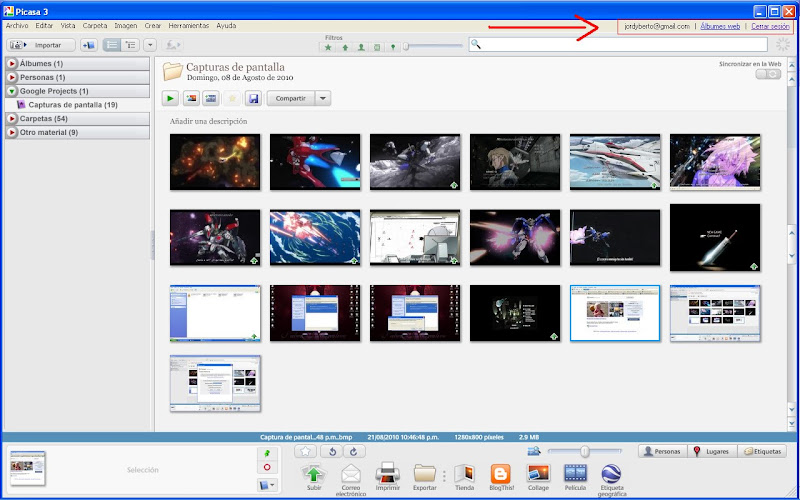Click Añadir una descripción text

point(208,121)
